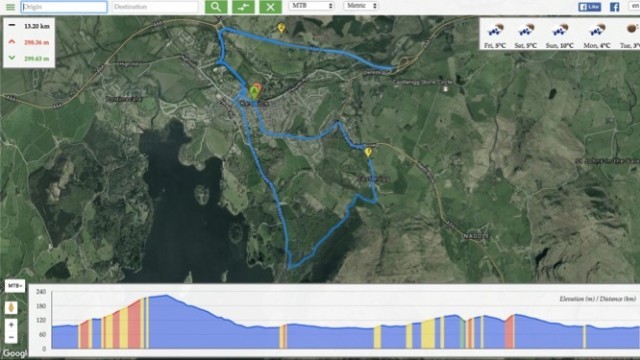Select the Fri, 5°C forecast label

point(495,46)
